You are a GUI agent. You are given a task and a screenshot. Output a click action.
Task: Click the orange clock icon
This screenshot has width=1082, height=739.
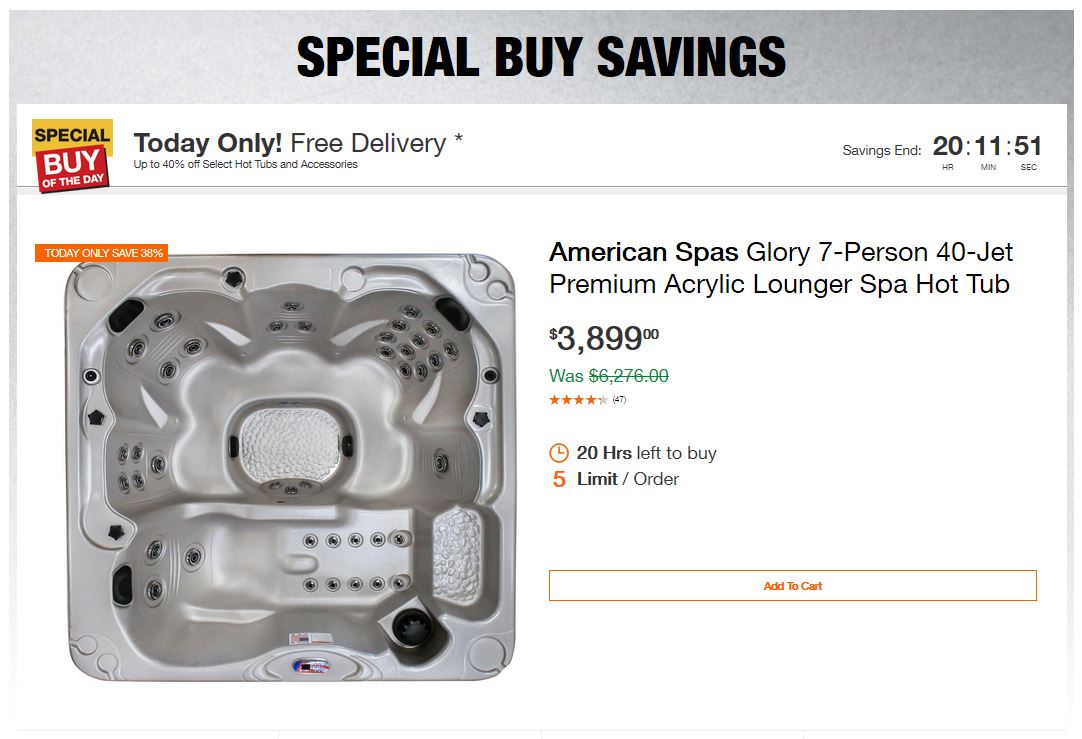[x=559, y=453]
